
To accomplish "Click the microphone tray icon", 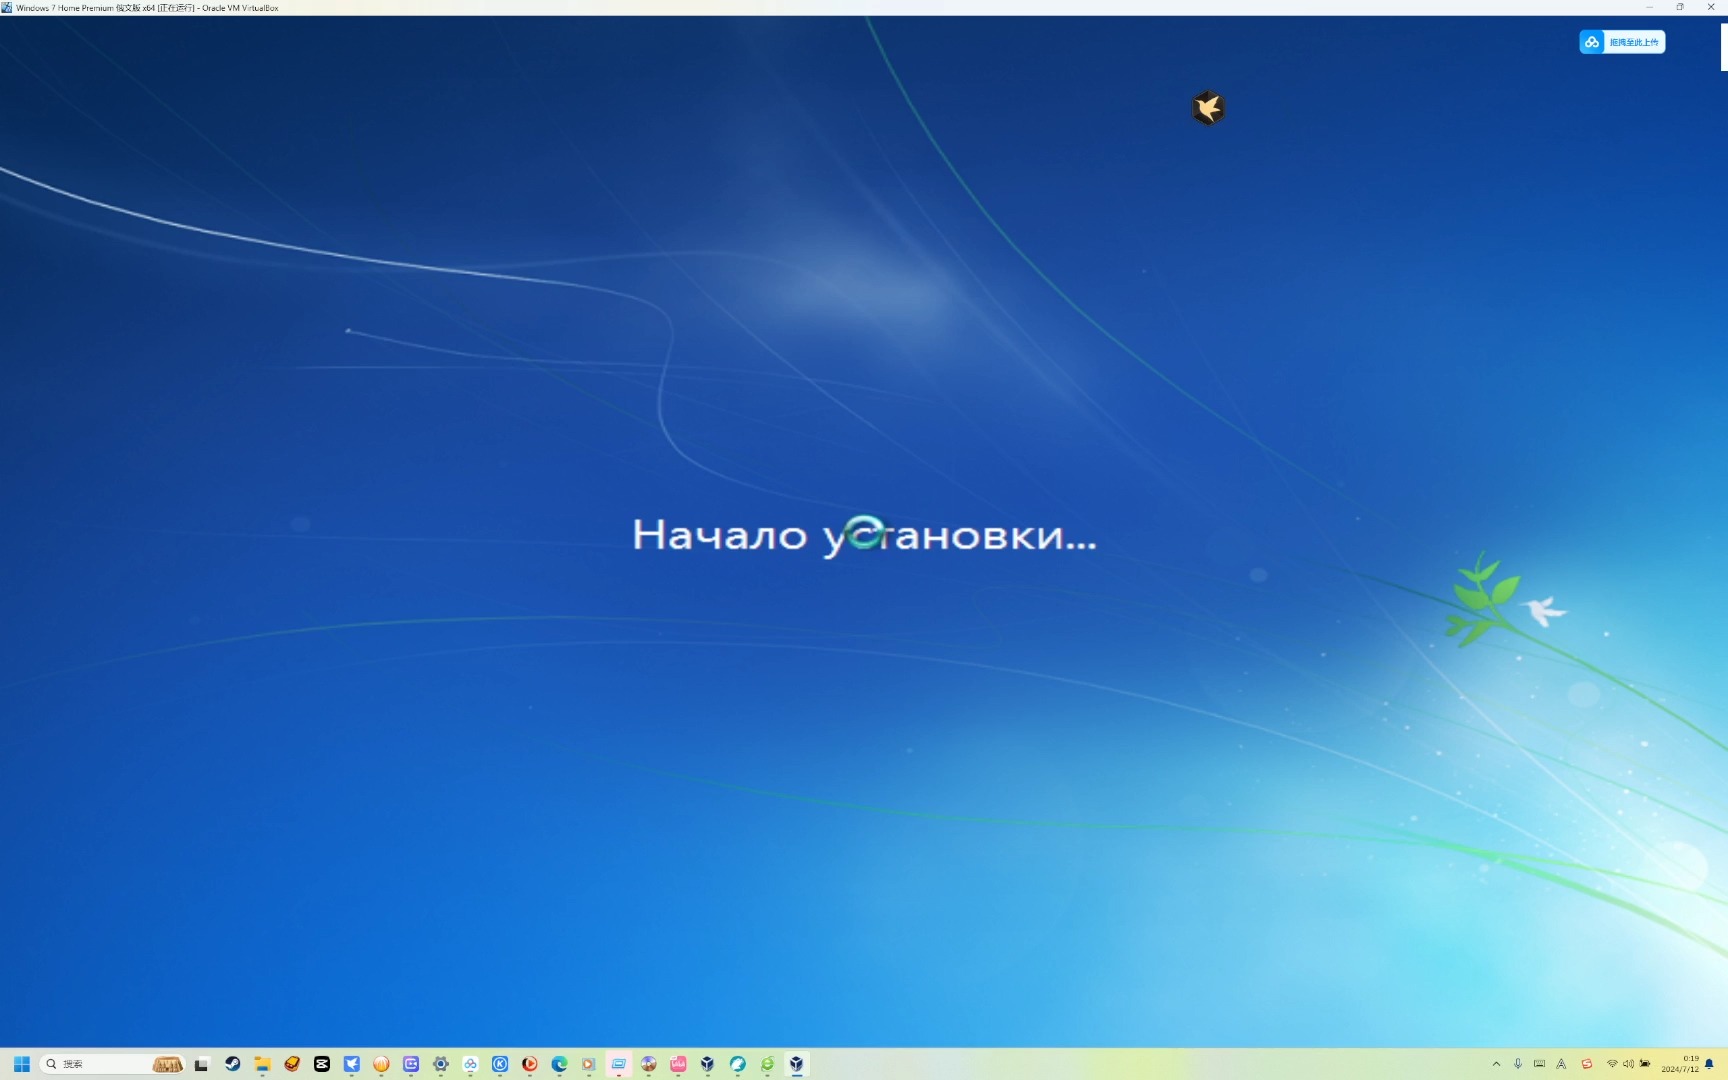I will coord(1518,1064).
